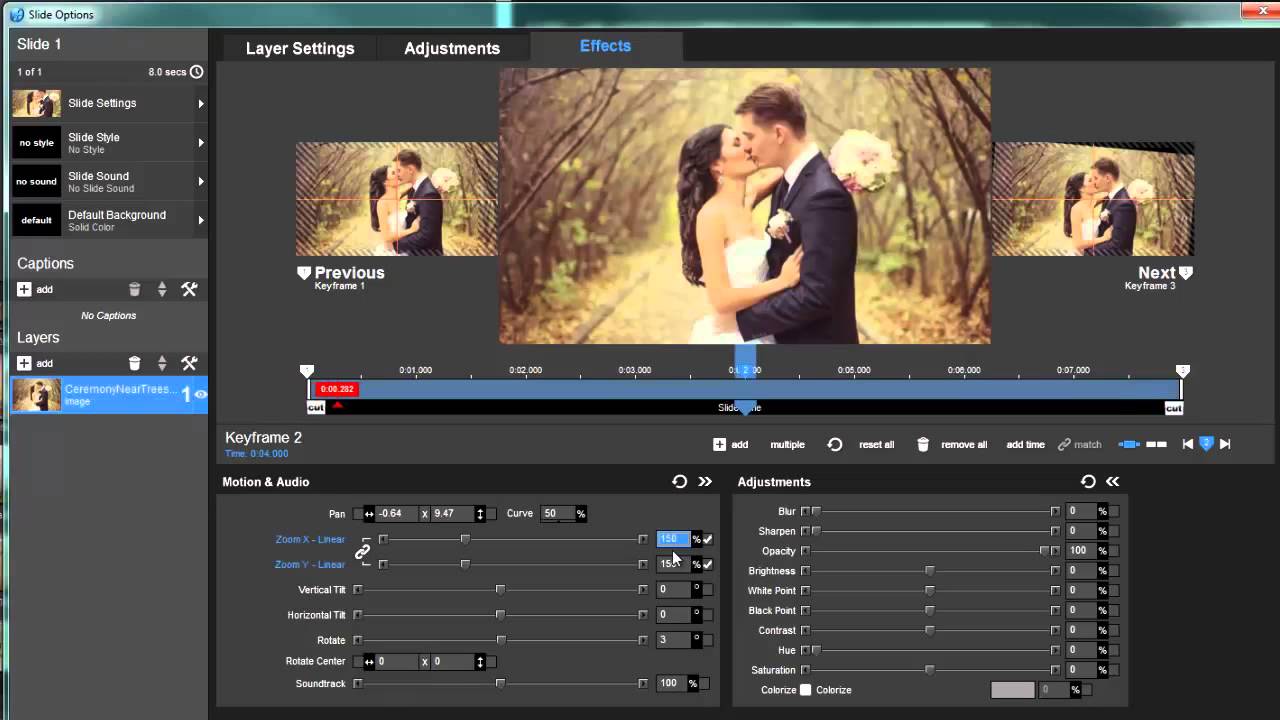1280x720 pixels.
Task: Open the Captions tools wrench icon
Action: [189, 289]
